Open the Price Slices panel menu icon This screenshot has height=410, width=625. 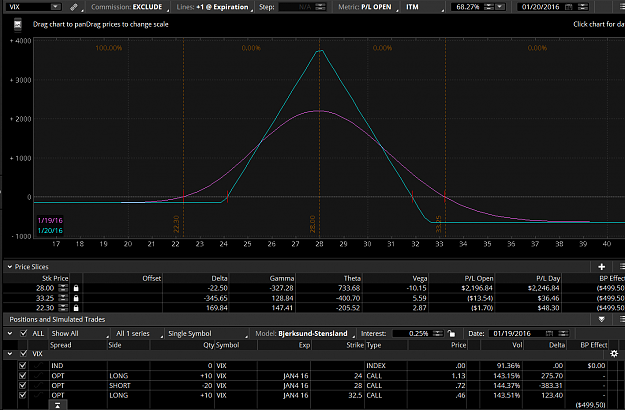[622, 267]
